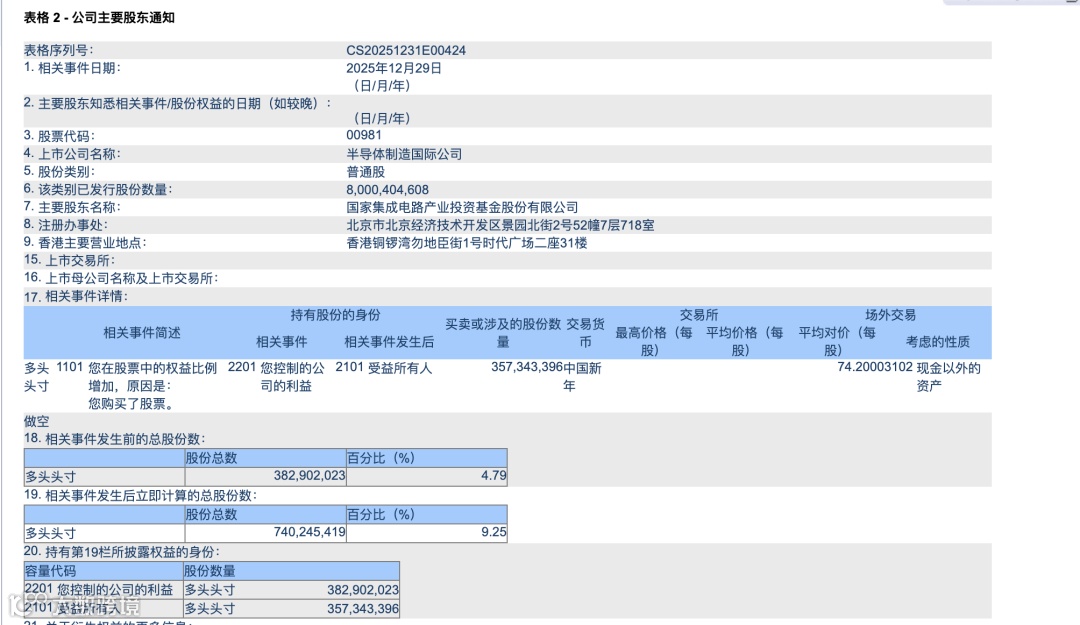Click the 股份数量 column header
This screenshot has height=625, width=1080.
pyautogui.click(x=210, y=571)
